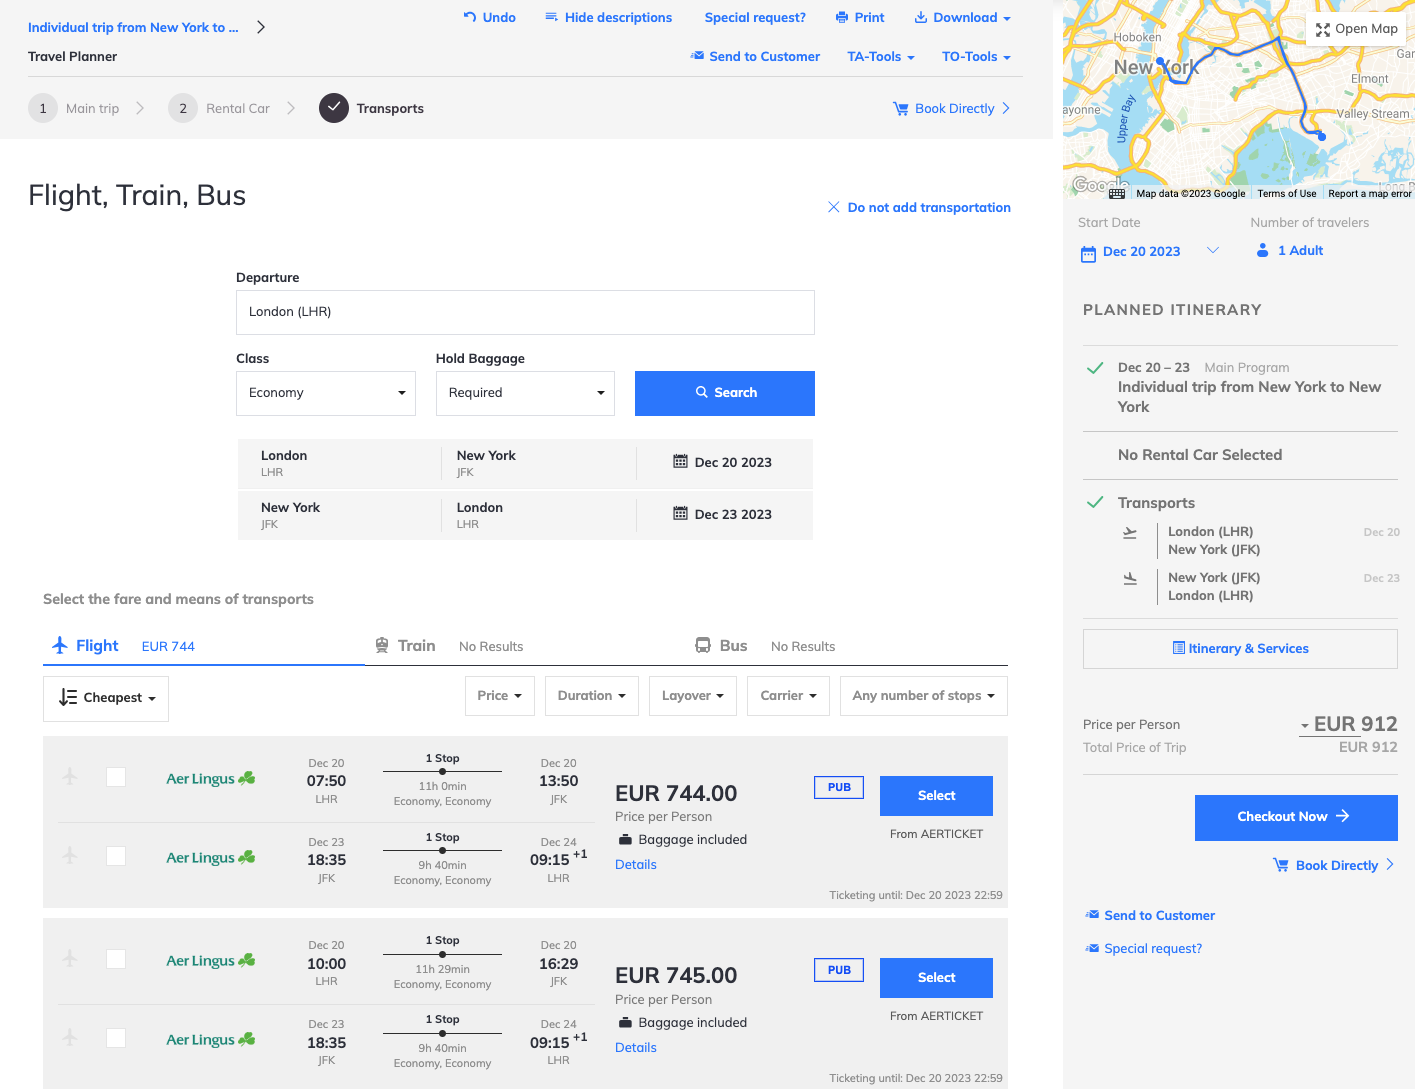The height and width of the screenshot is (1089, 1415).
Task: Go to step 2 Rental Car
Action: 220,108
